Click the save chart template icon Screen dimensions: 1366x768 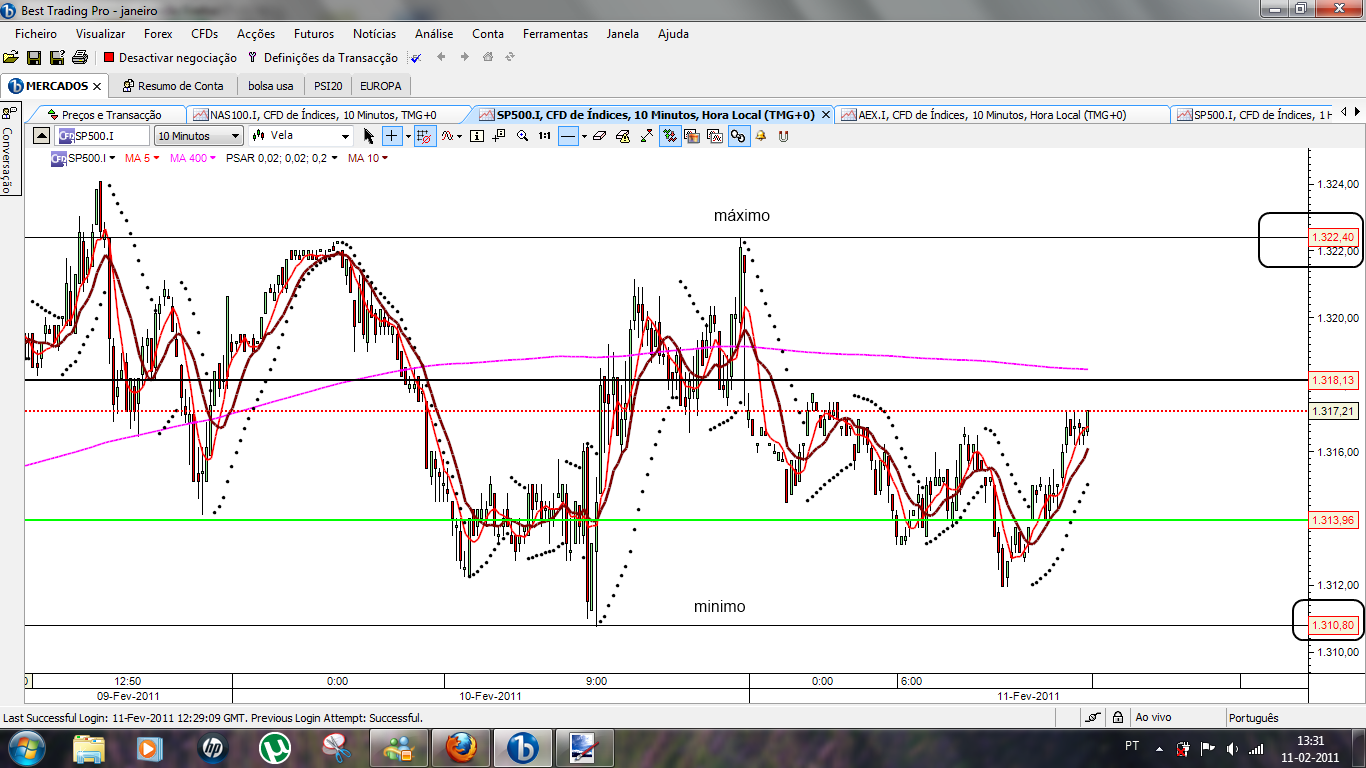[692, 135]
